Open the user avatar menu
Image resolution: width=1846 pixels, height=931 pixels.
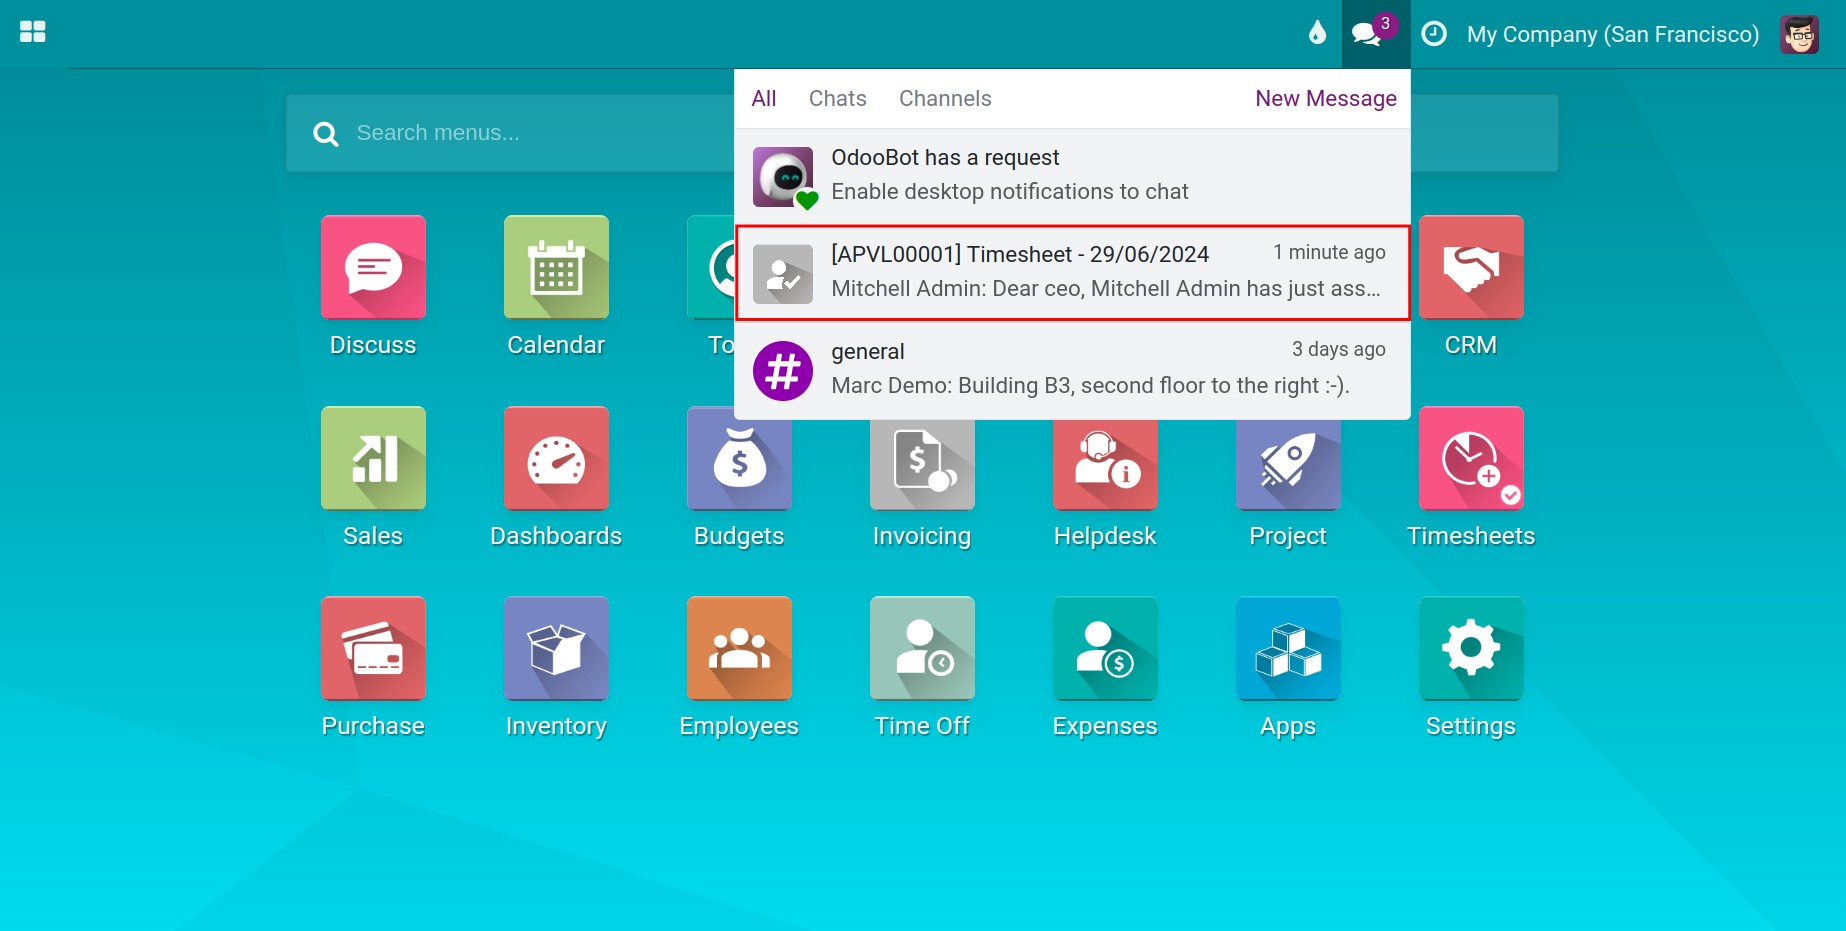pos(1799,34)
